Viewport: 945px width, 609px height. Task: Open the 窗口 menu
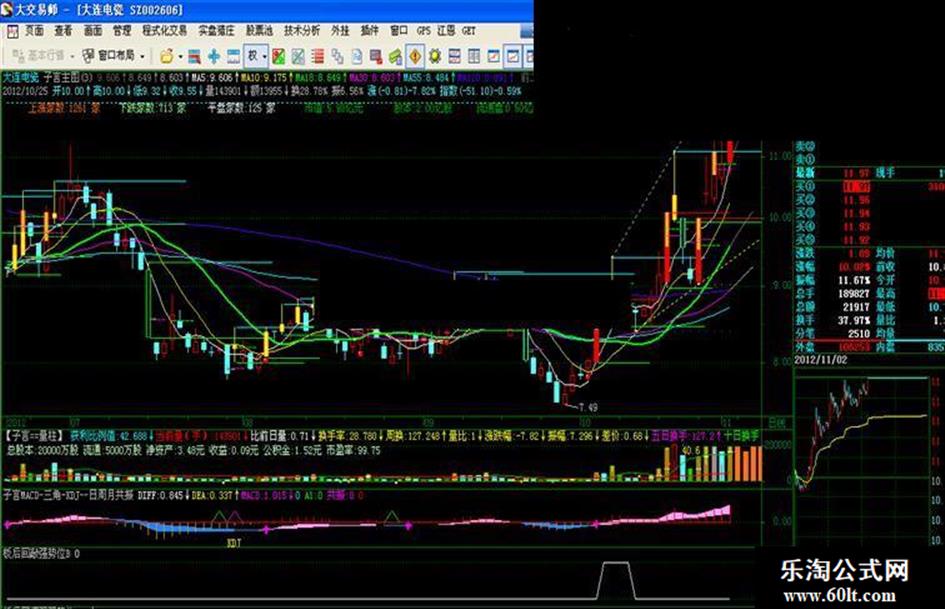[x=399, y=31]
